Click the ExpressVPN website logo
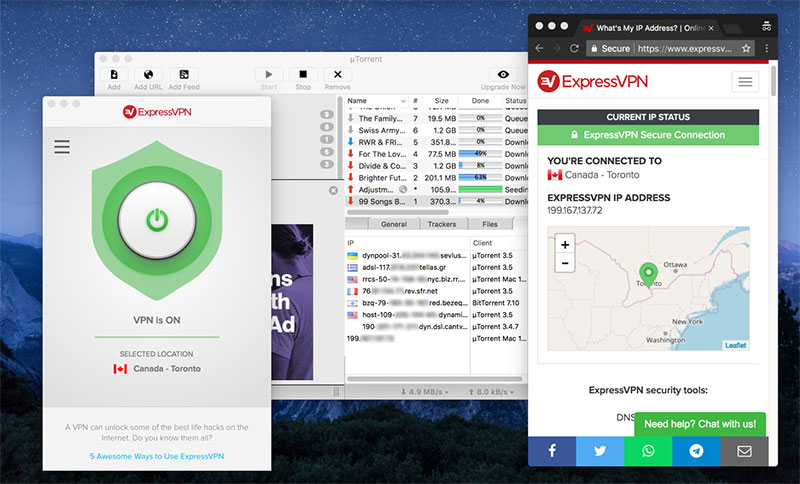 coord(592,81)
